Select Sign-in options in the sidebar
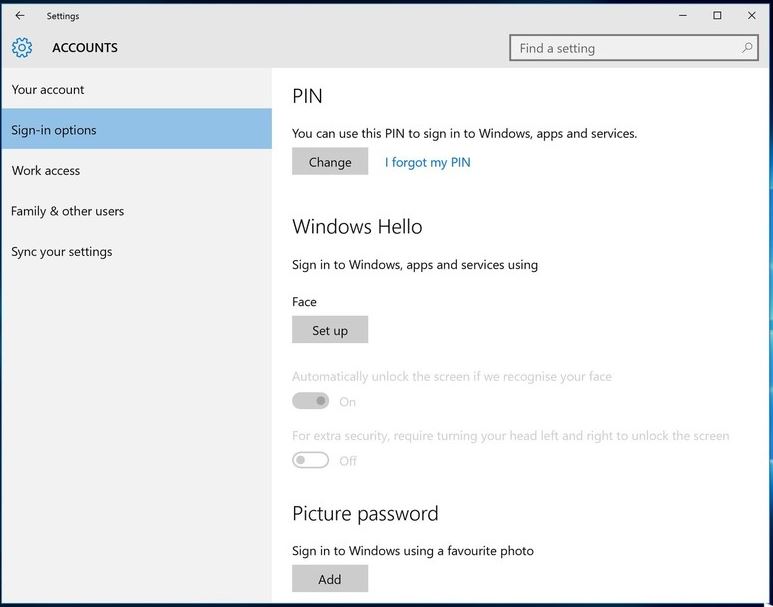The width and height of the screenshot is (773, 607). (137, 130)
